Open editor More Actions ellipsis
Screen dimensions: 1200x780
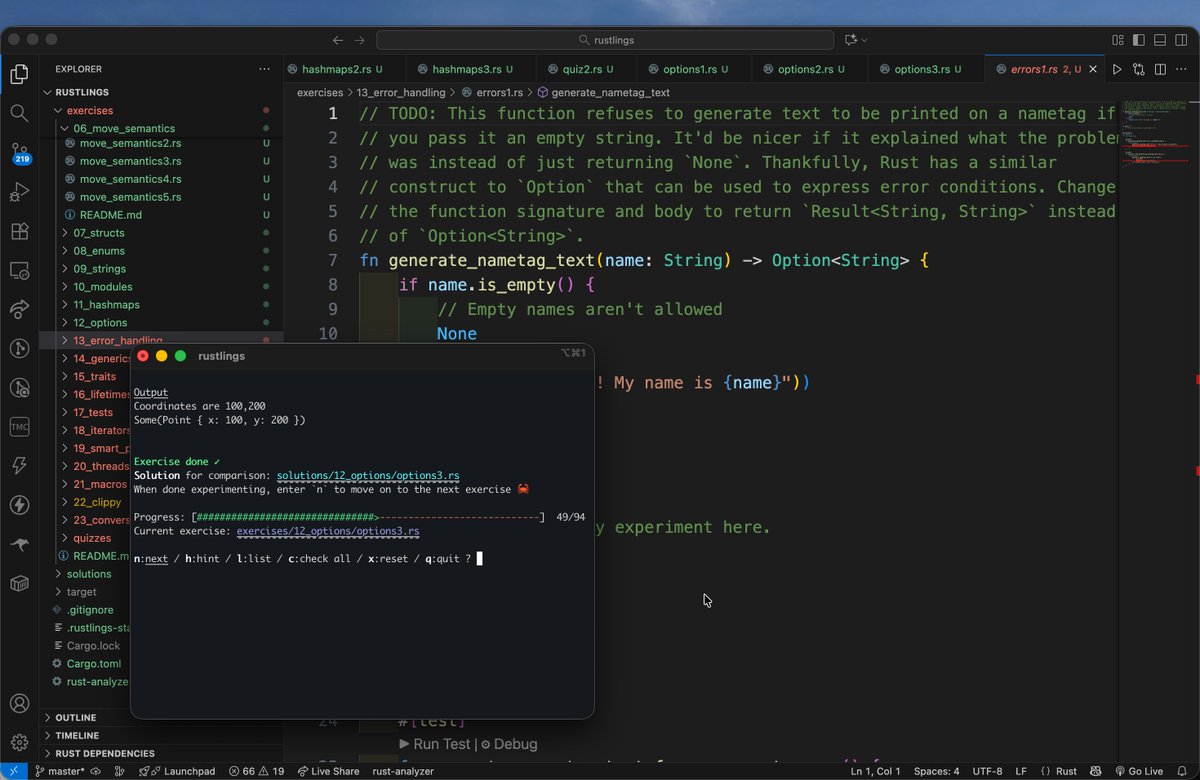pos(1182,69)
